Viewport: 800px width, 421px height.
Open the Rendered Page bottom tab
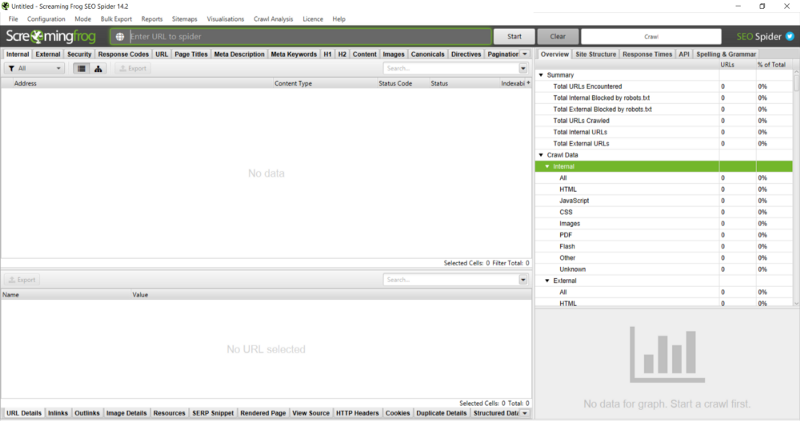click(263, 413)
